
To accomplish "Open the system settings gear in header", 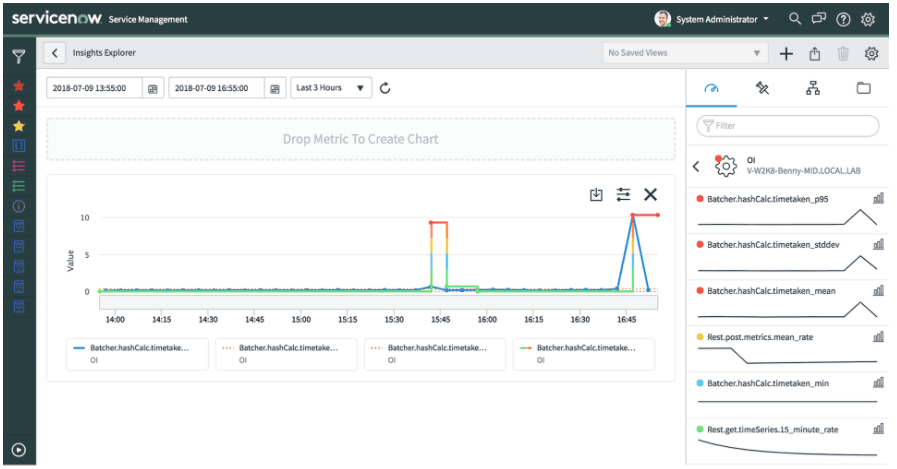I will coord(868,19).
